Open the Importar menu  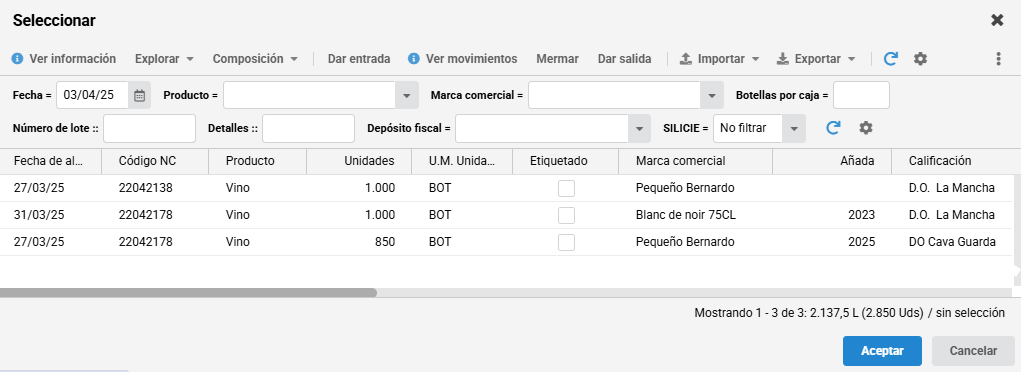(720, 59)
